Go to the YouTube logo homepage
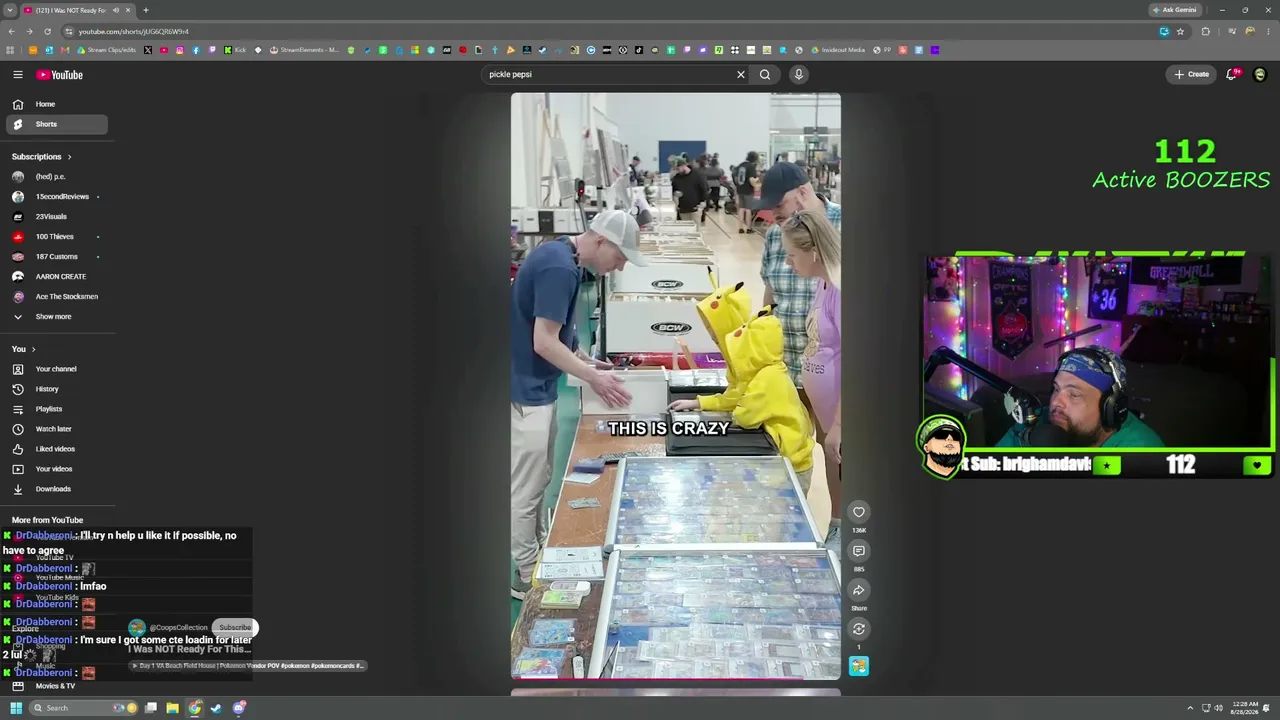Viewport: 1280px width, 720px height. point(60,75)
